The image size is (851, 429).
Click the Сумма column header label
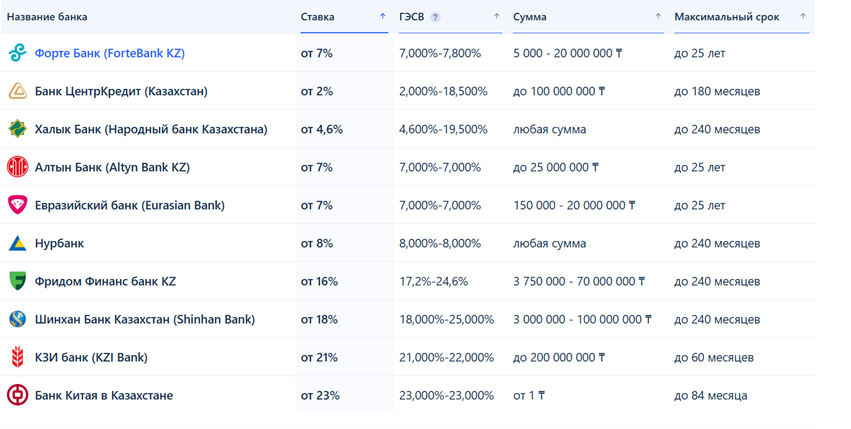point(530,17)
